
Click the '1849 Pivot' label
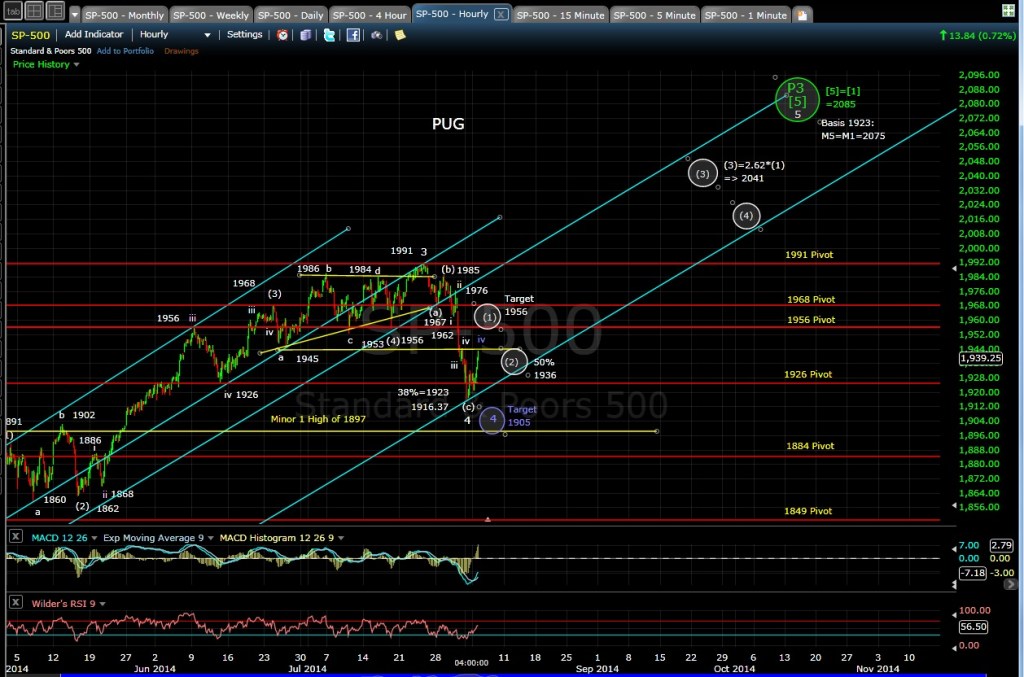coord(808,511)
